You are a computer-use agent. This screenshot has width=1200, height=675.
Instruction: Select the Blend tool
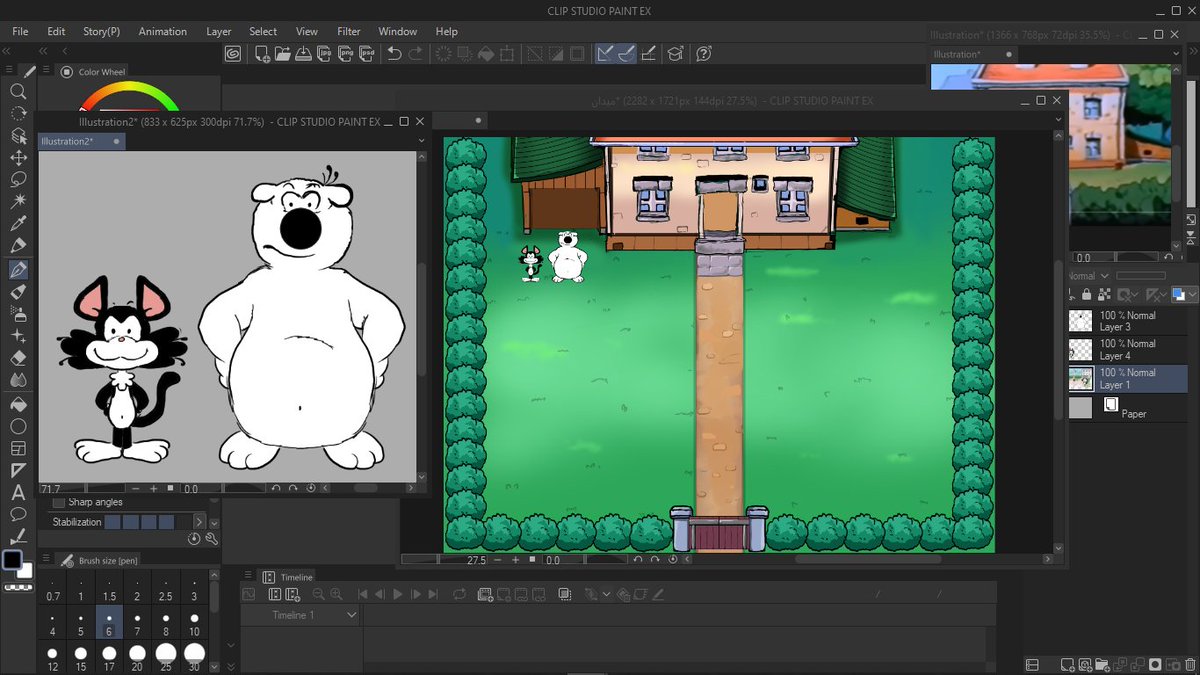tap(18, 380)
